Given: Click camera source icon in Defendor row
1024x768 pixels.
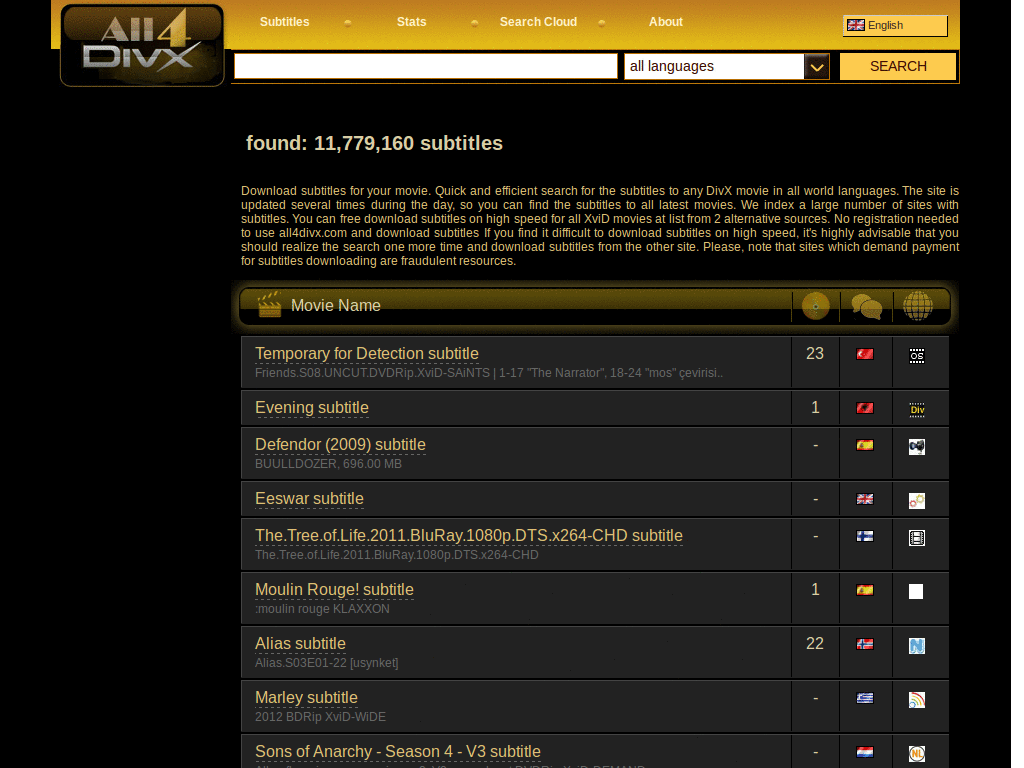Looking at the screenshot, I should [x=917, y=447].
